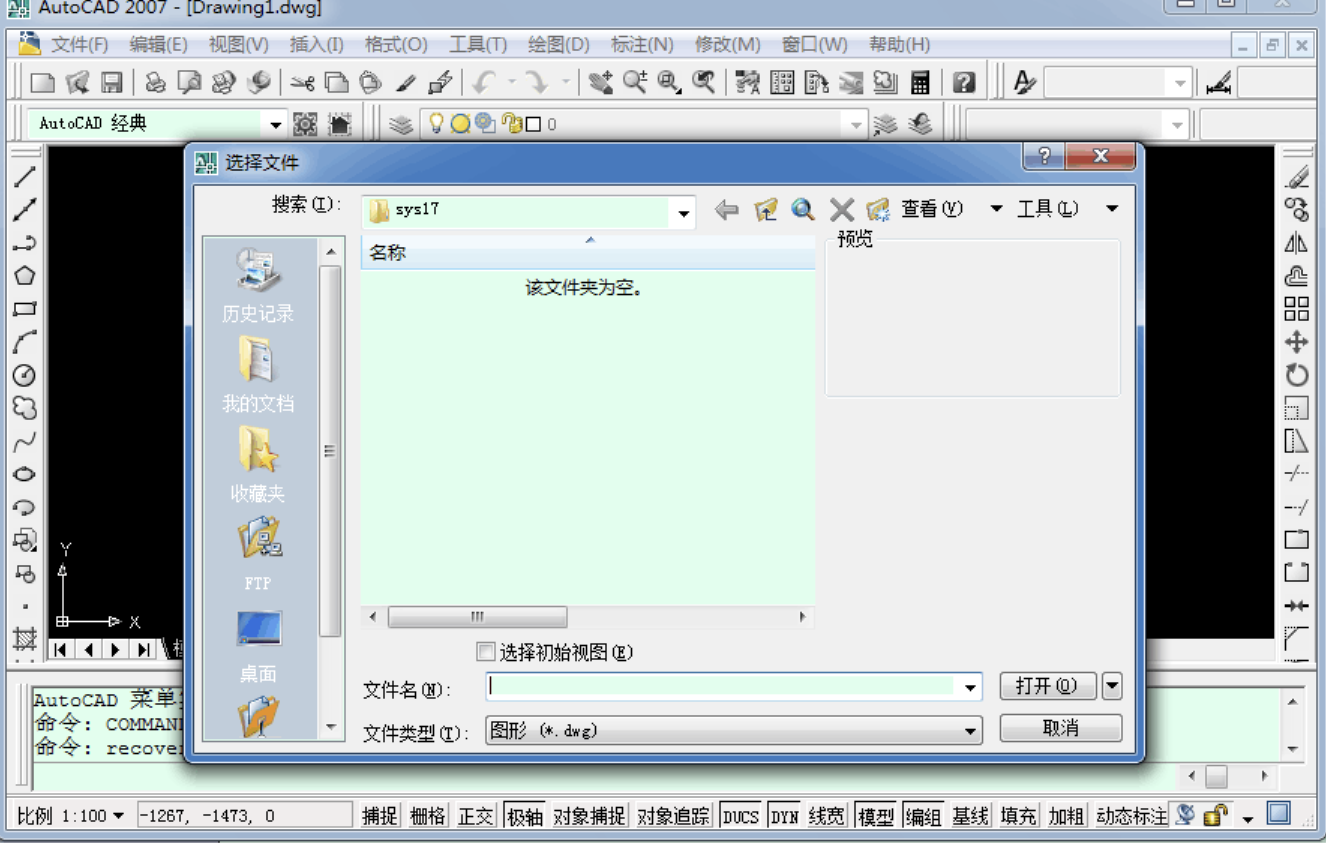
Task: Select the Revision Cloud tool
Action: (24, 408)
